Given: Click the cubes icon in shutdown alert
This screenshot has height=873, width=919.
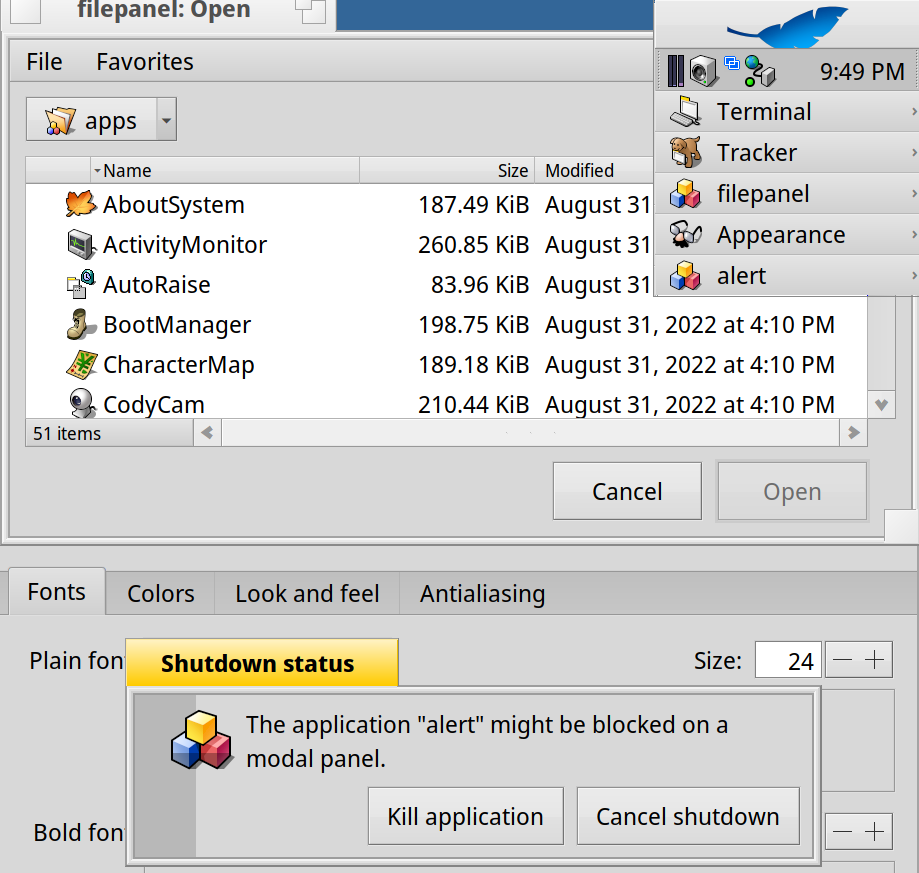Looking at the screenshot, I should coord(201,740).
